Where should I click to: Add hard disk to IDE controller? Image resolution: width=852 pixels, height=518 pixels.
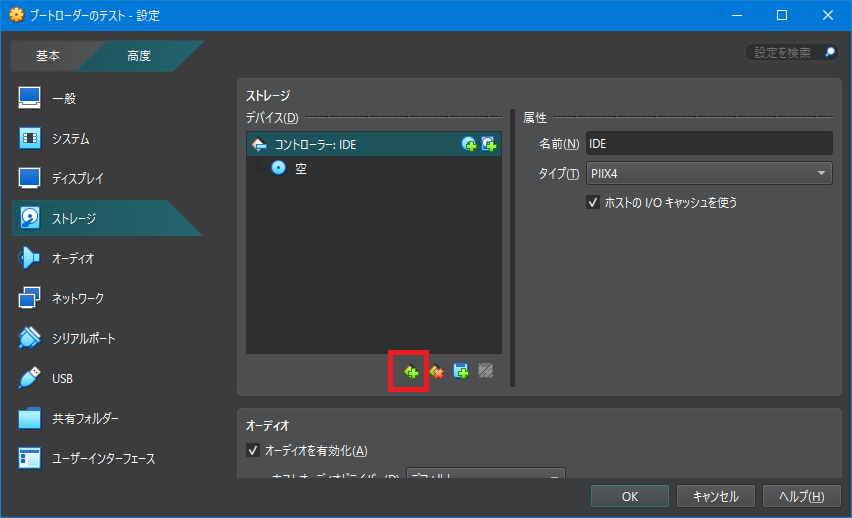click(488, 144)
